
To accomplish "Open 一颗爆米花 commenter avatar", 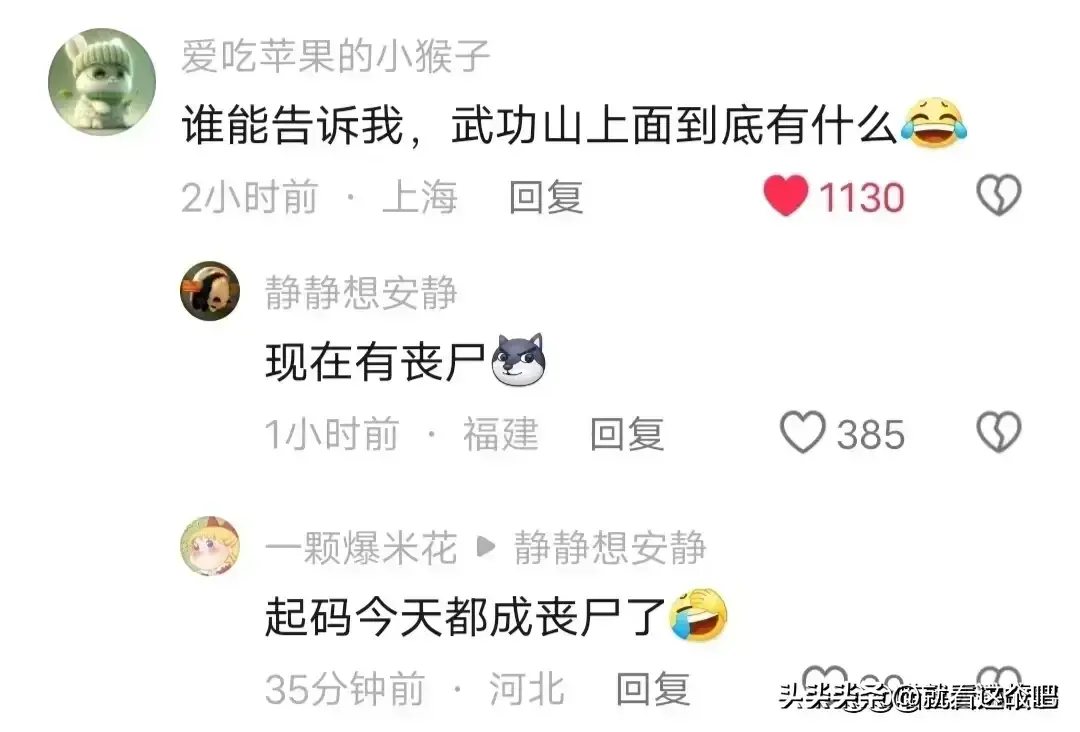I will (x=210, y=545).
